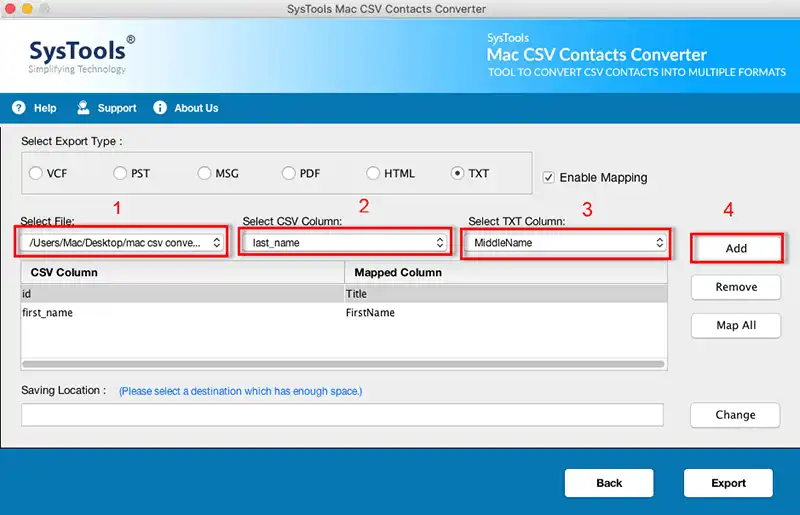Click the Support person icon
The width and height of the screenshot is (800, 515).
tap(83, 108)
